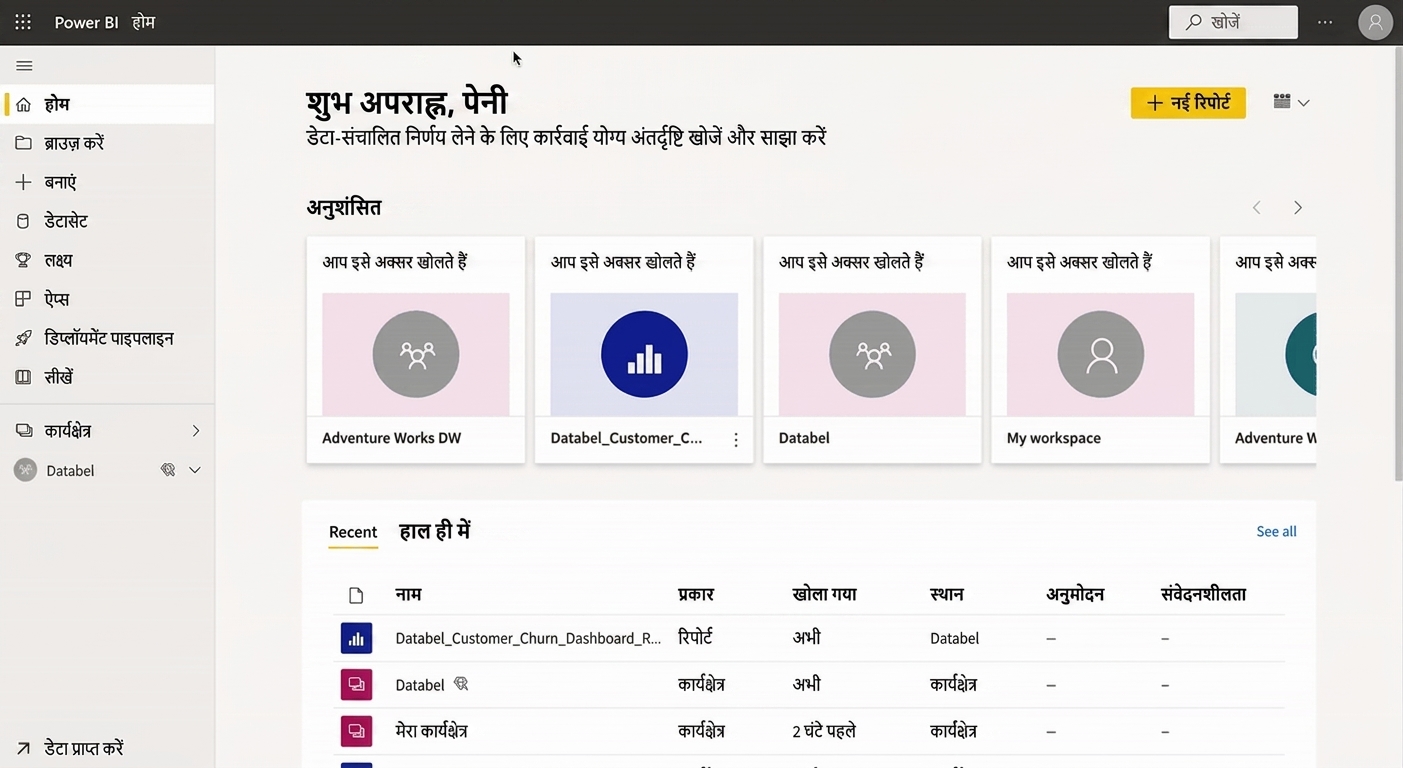Click the ब्राउज़ करें folder icon
This screenshot has height=768, width=1403.
click(x=24, y=143)
